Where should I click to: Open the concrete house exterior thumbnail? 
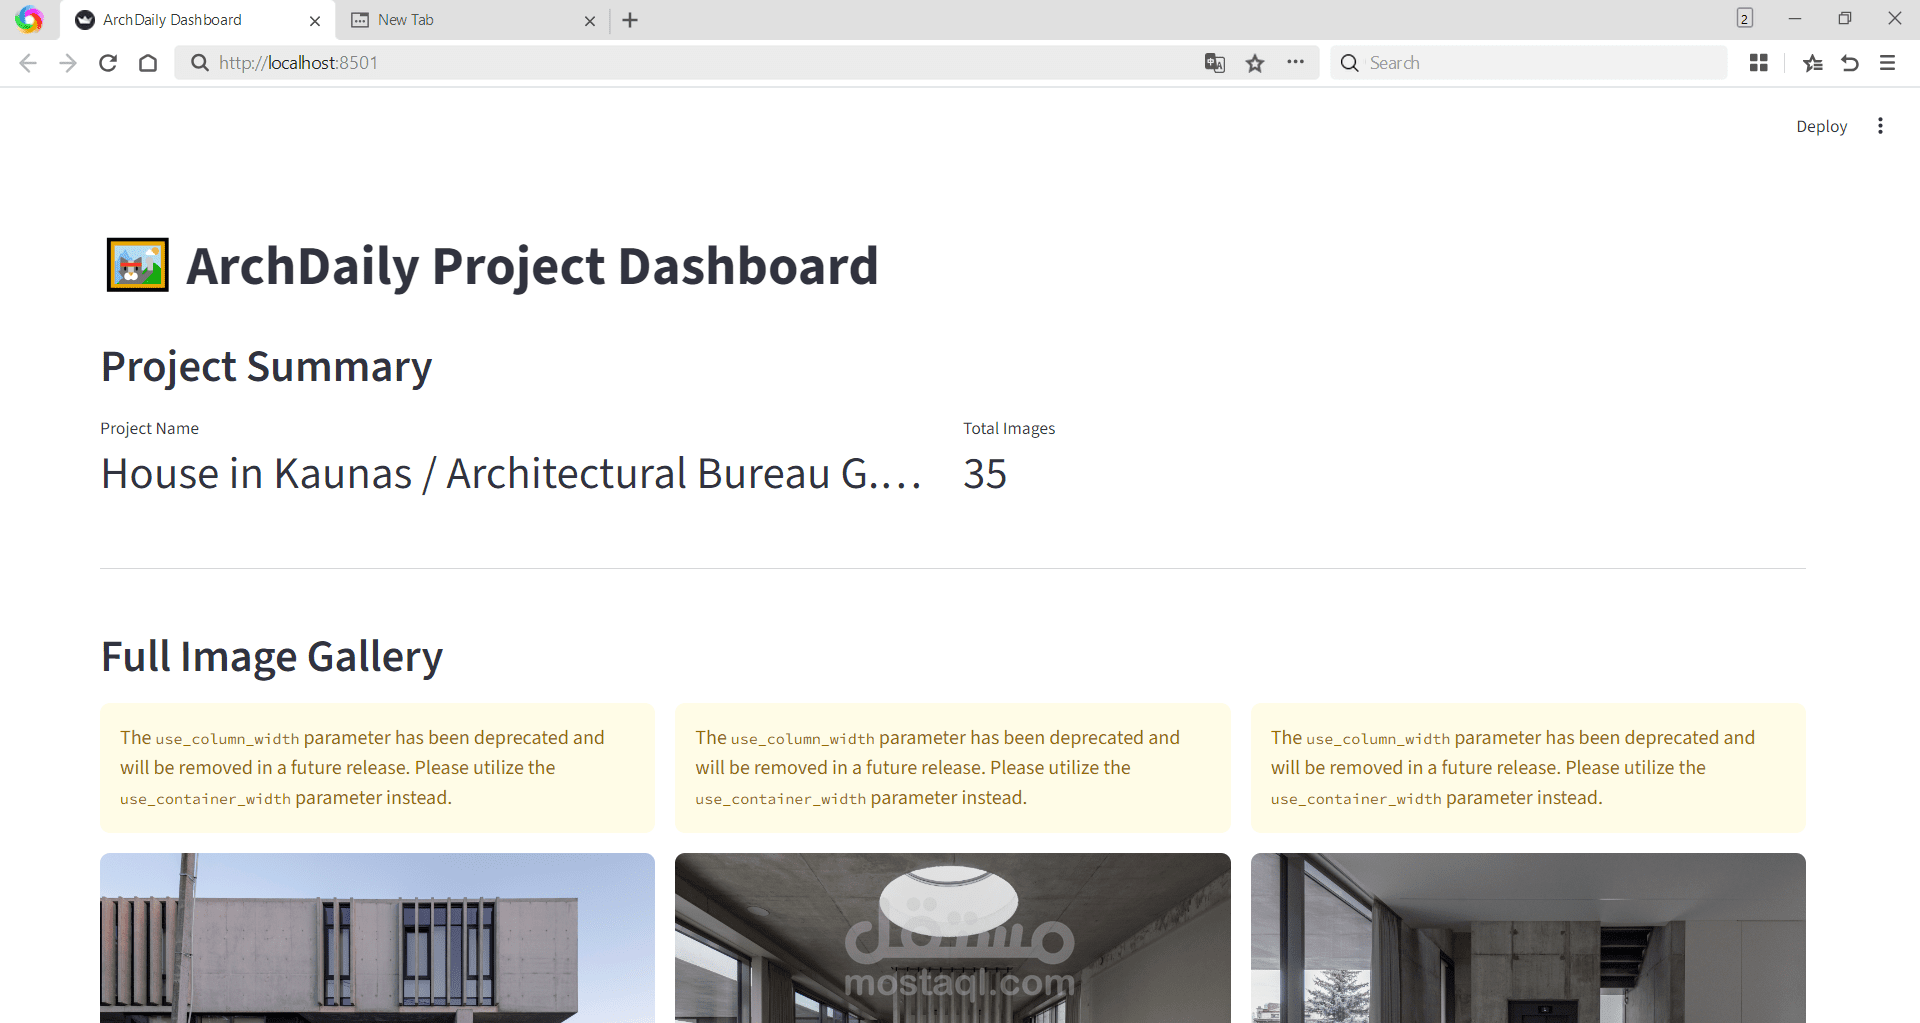[377, 938]
